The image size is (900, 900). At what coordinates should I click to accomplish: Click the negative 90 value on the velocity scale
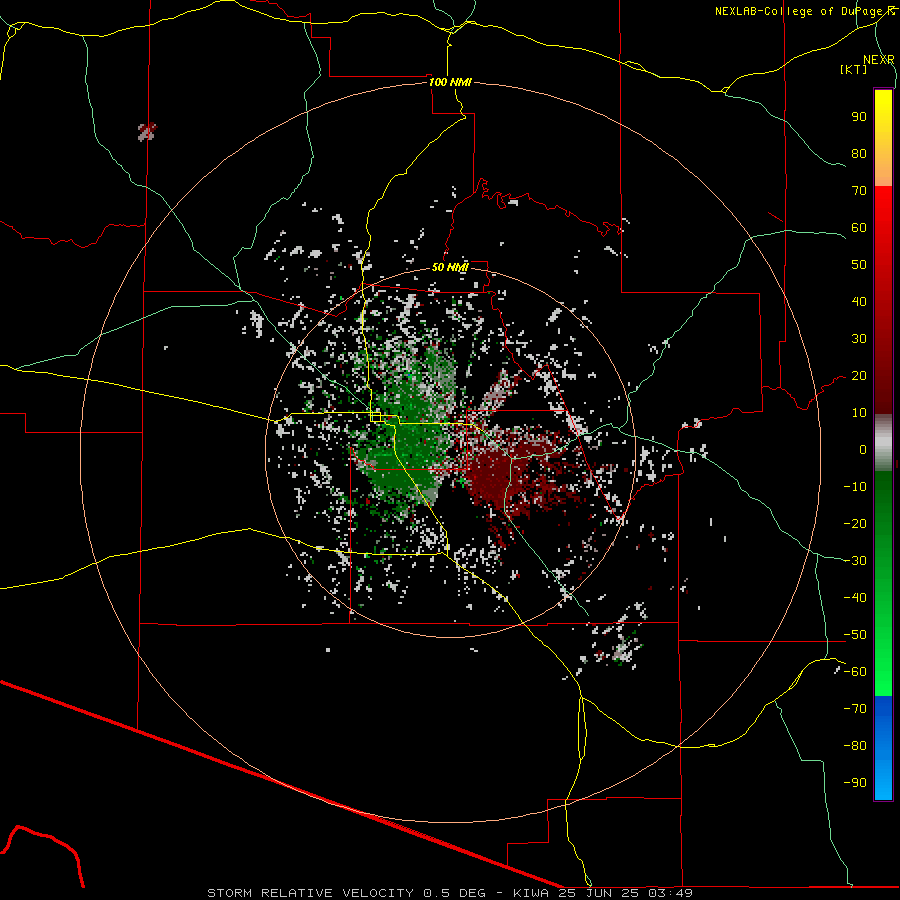855,783
